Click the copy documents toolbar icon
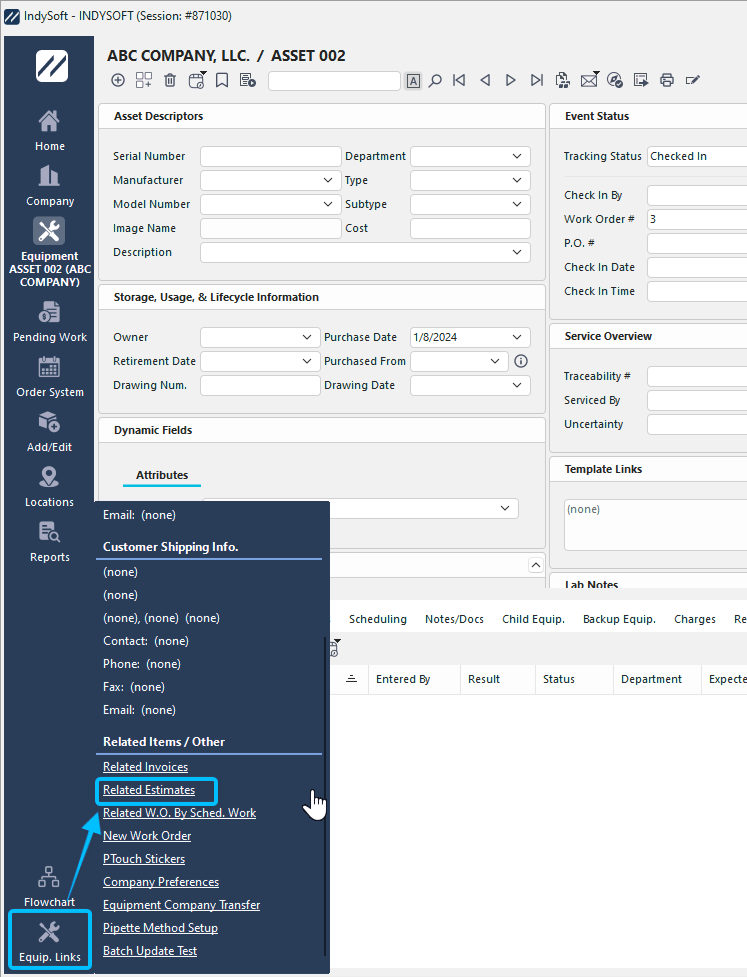Screen dimensions: 747x977 pyautogui.click(x=563, y=80)
